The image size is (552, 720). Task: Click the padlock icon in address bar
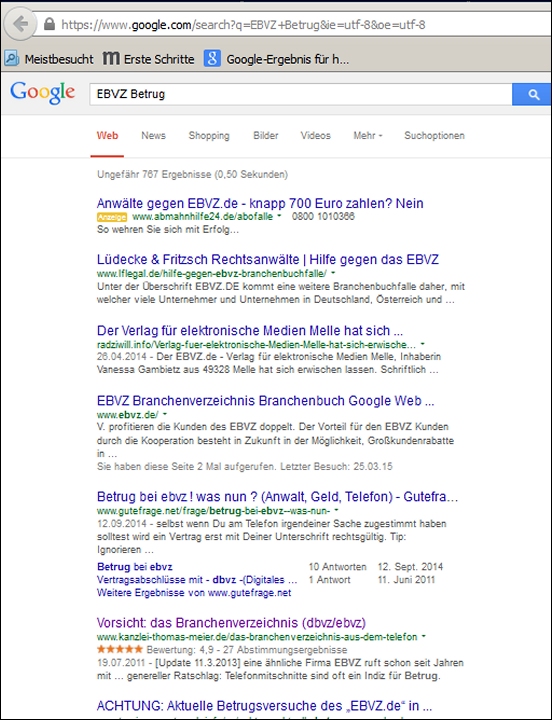pyautogui.click(x=50, y=24)
